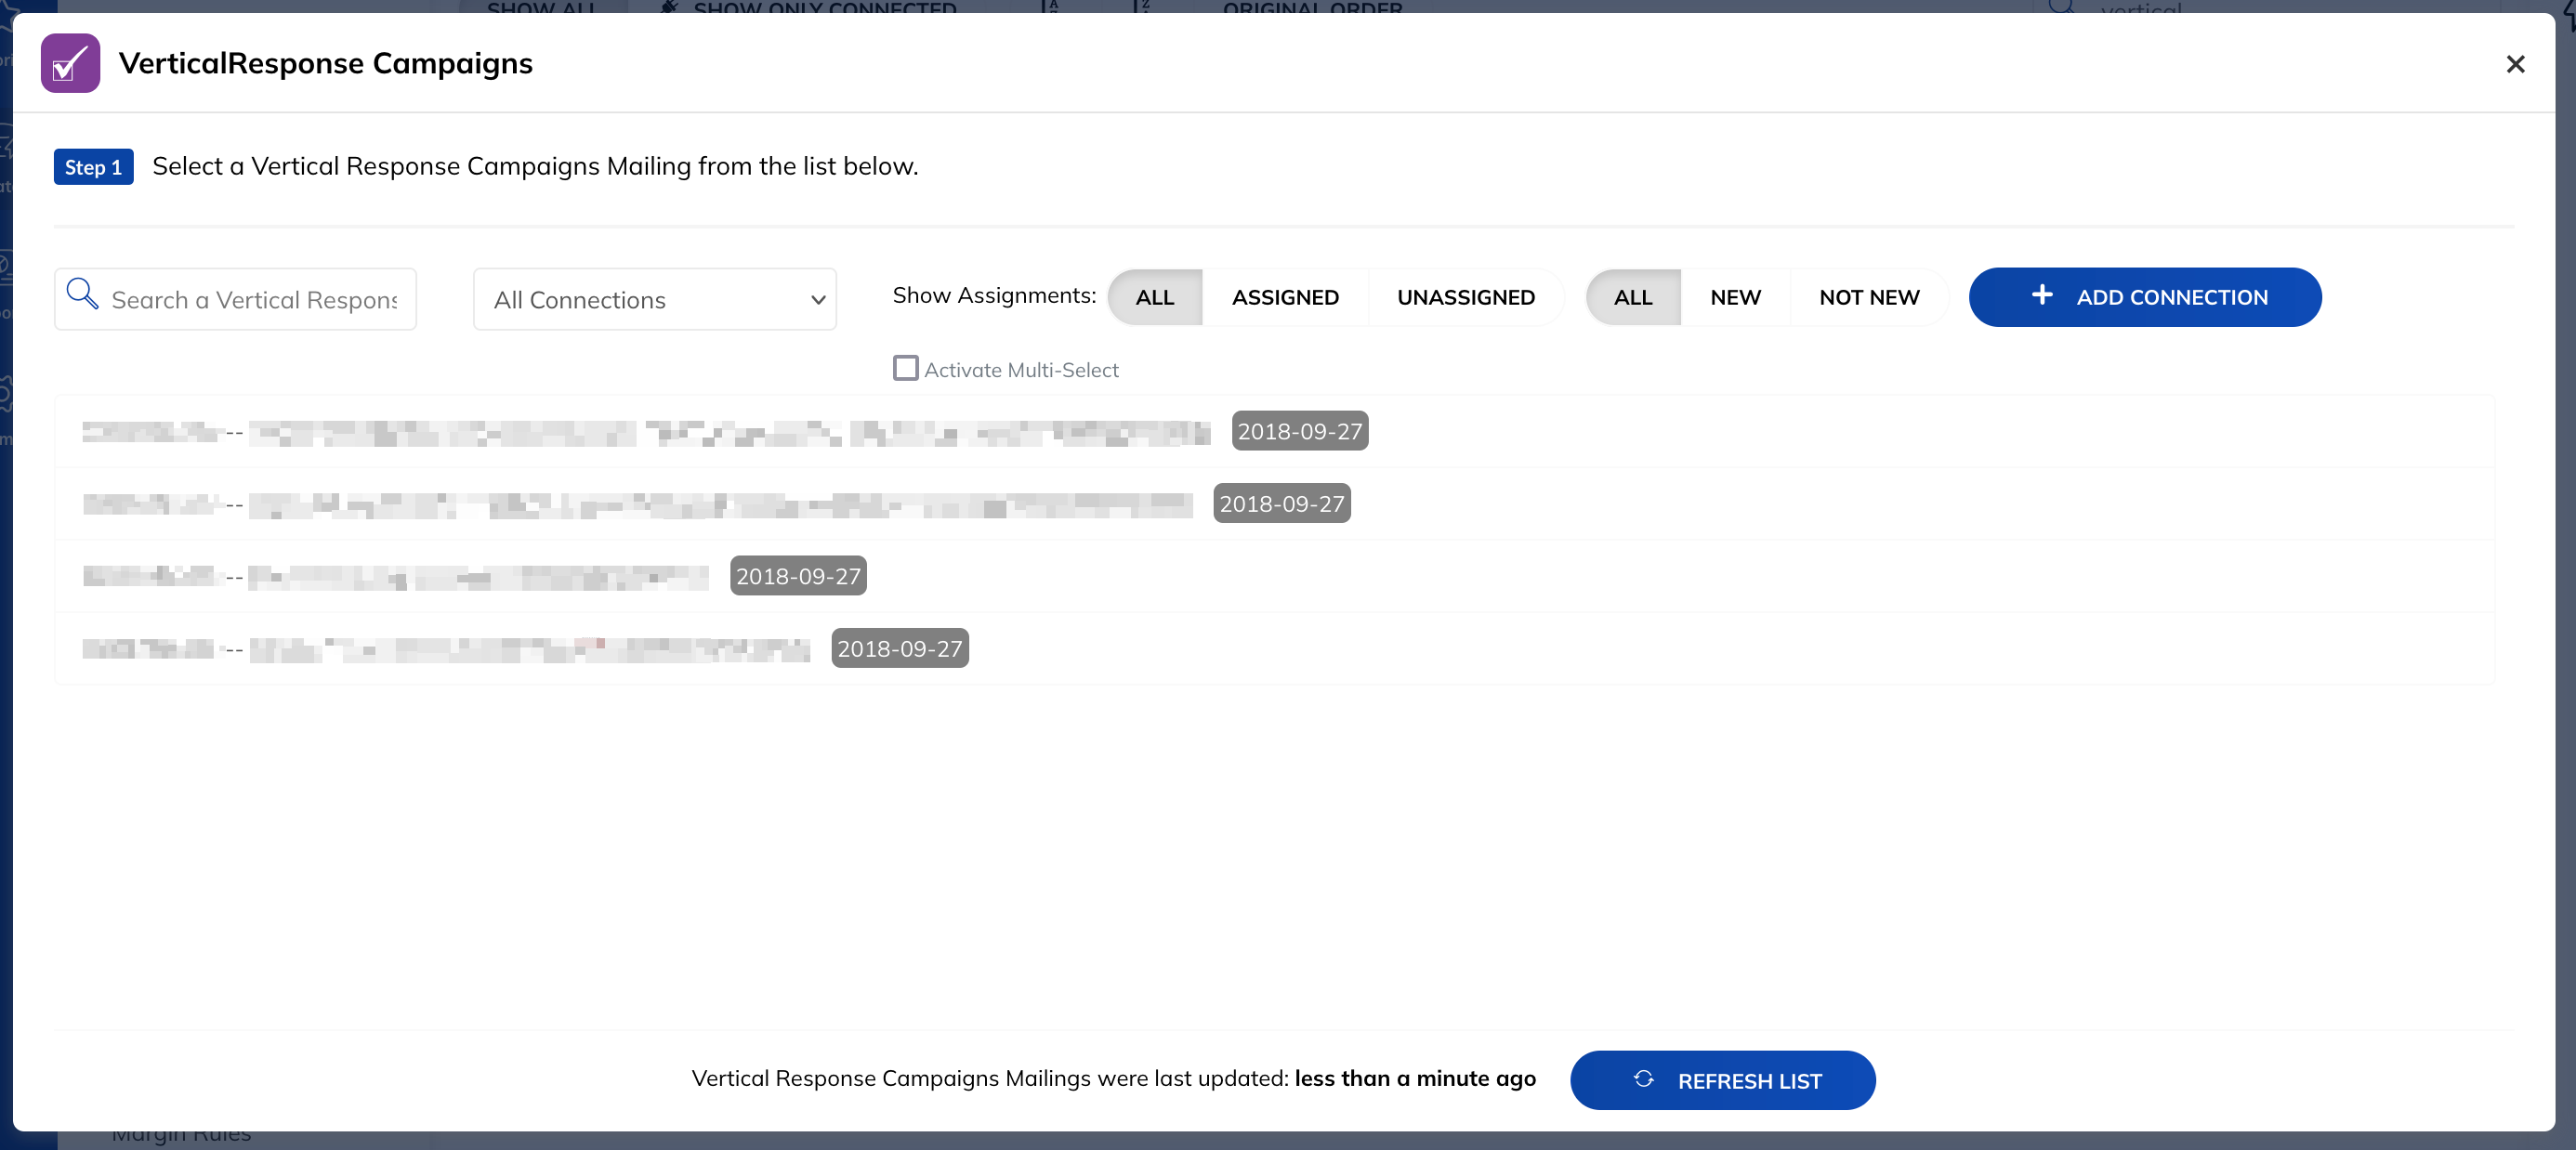This screenshot has height=1150, width=2576.
Task: Click the search magnifier icon
Action: click(x=82, y=294)
